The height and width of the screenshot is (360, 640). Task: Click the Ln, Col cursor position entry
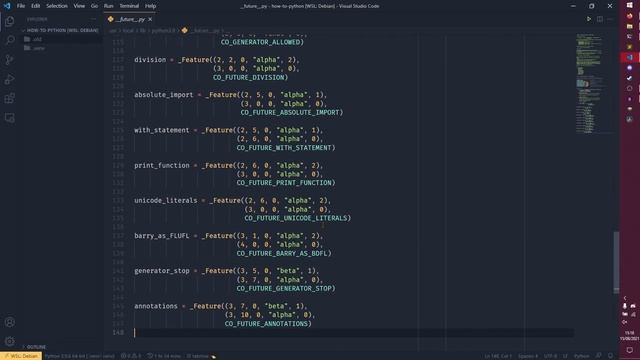(x=498, y=356)
